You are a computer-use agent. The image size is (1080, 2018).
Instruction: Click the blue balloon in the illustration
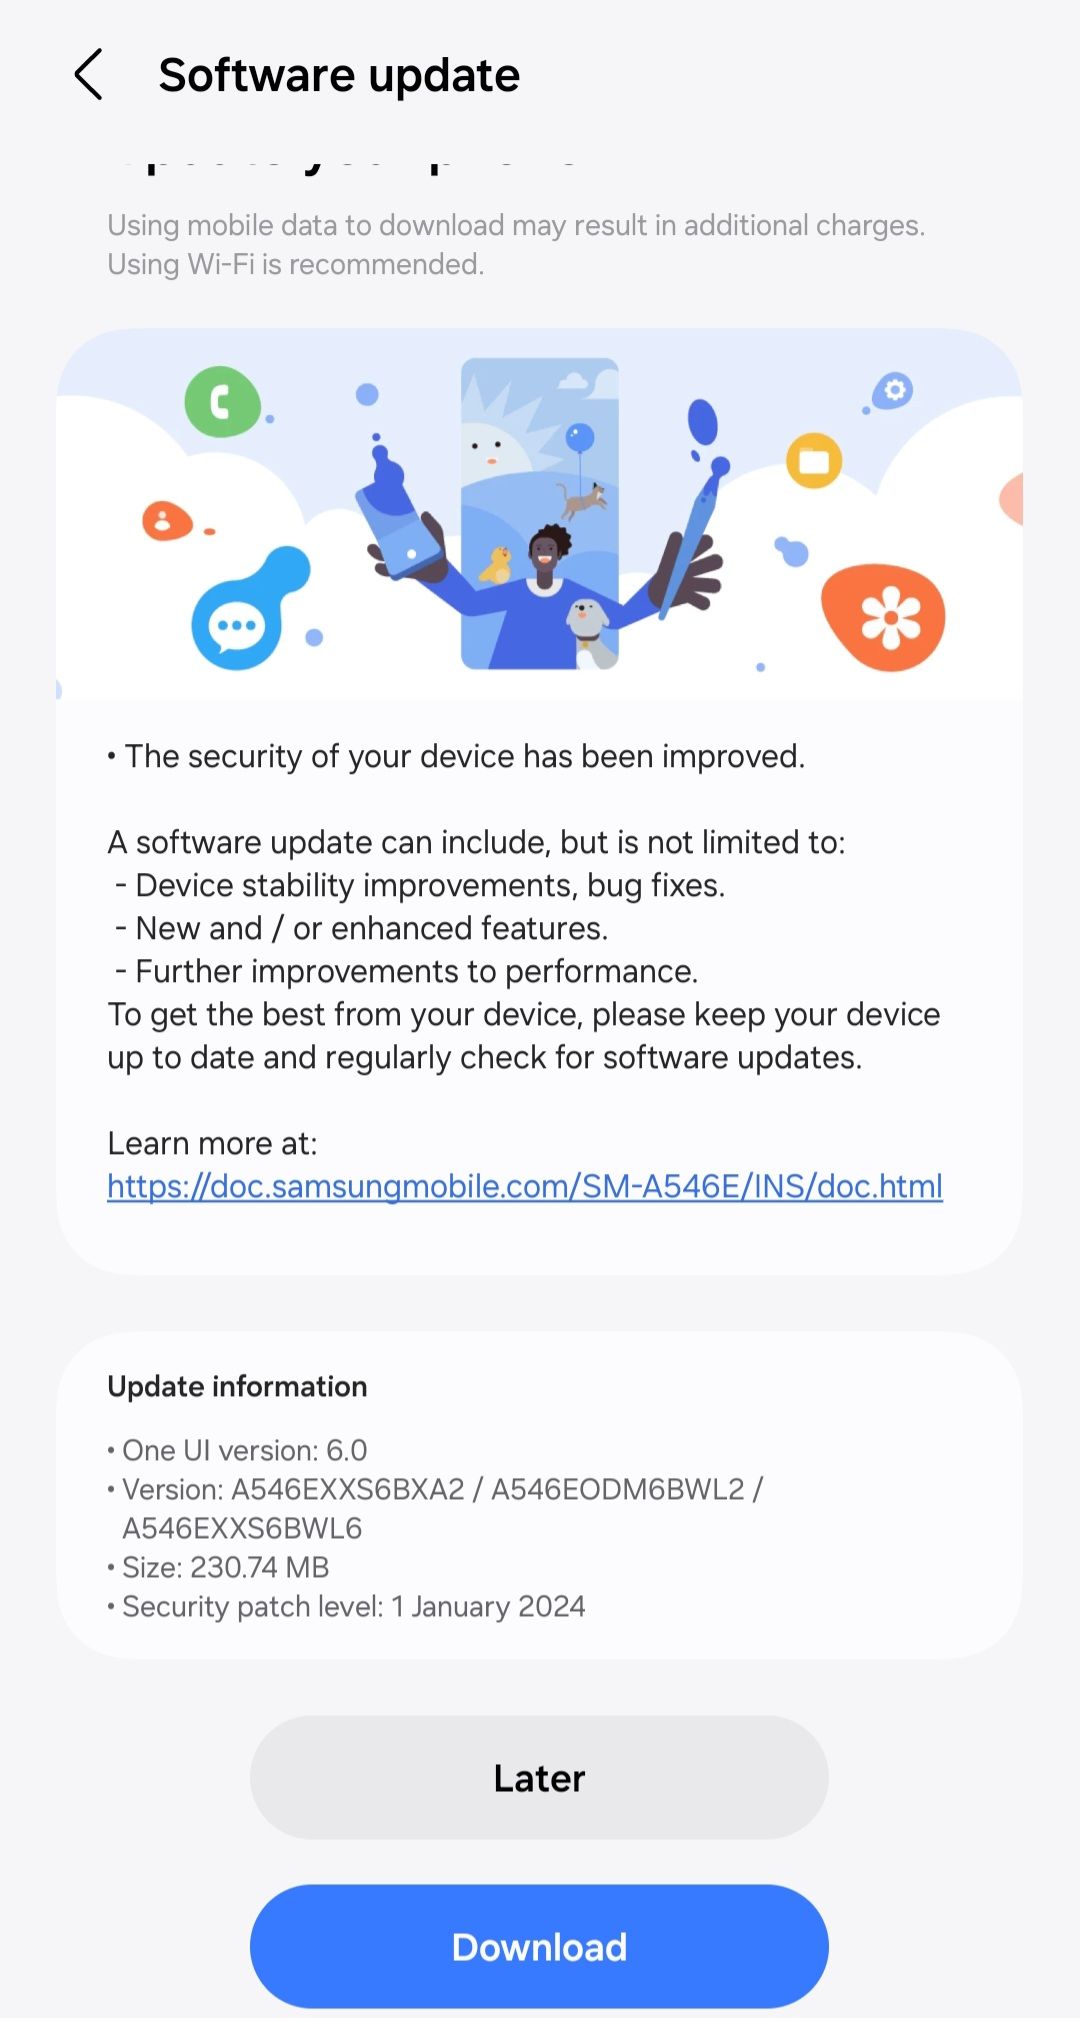[x=580, y=437]
